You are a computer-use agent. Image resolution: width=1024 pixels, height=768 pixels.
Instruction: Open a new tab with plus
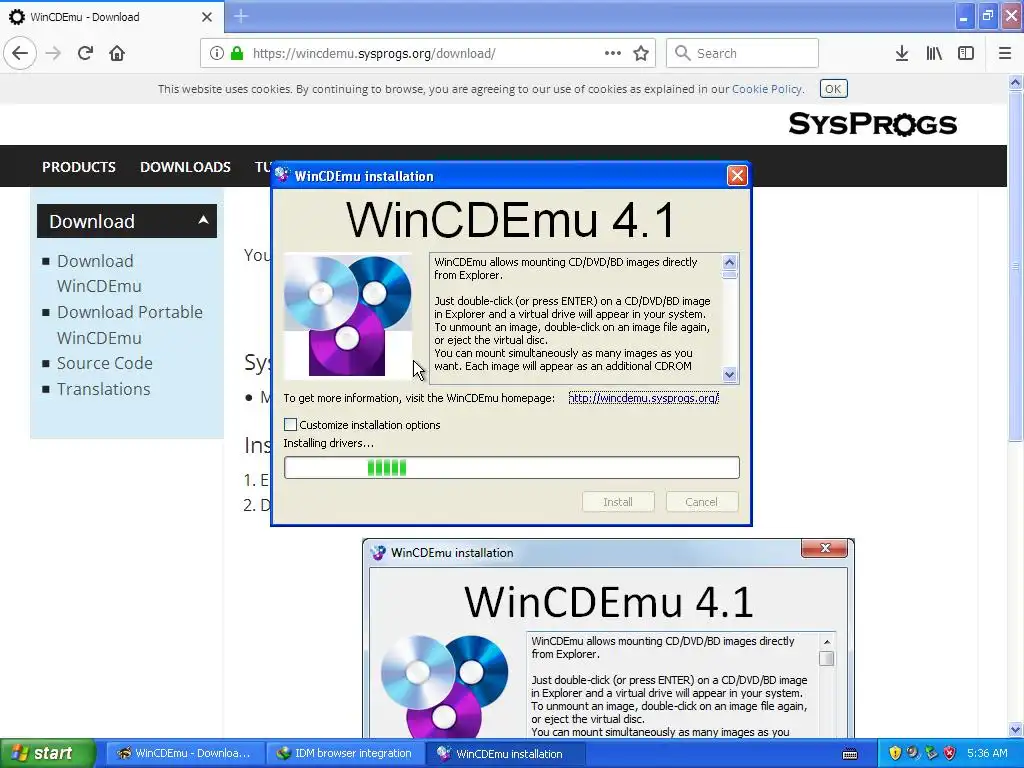coord(241,16)
